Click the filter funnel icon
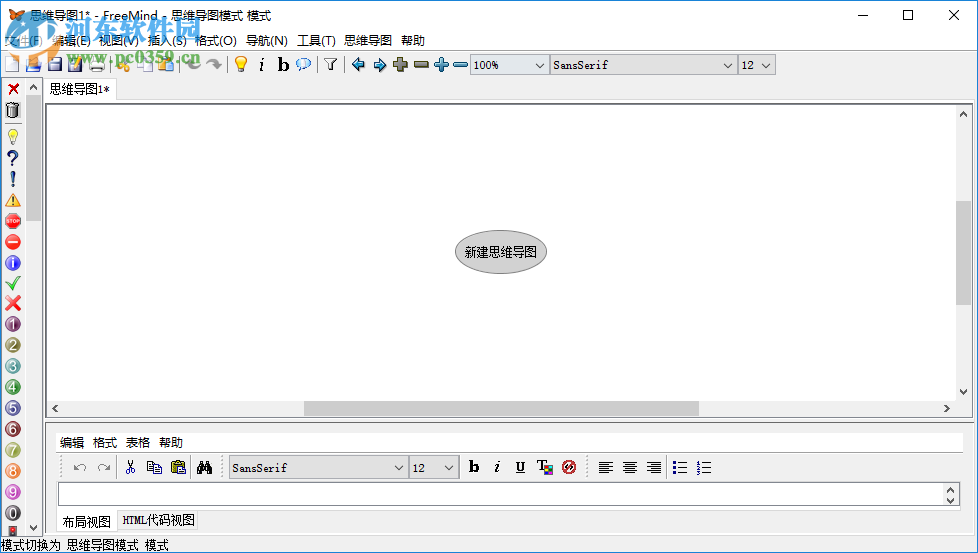The height and width of the screenshot is (553, 978). click(331, 64)
